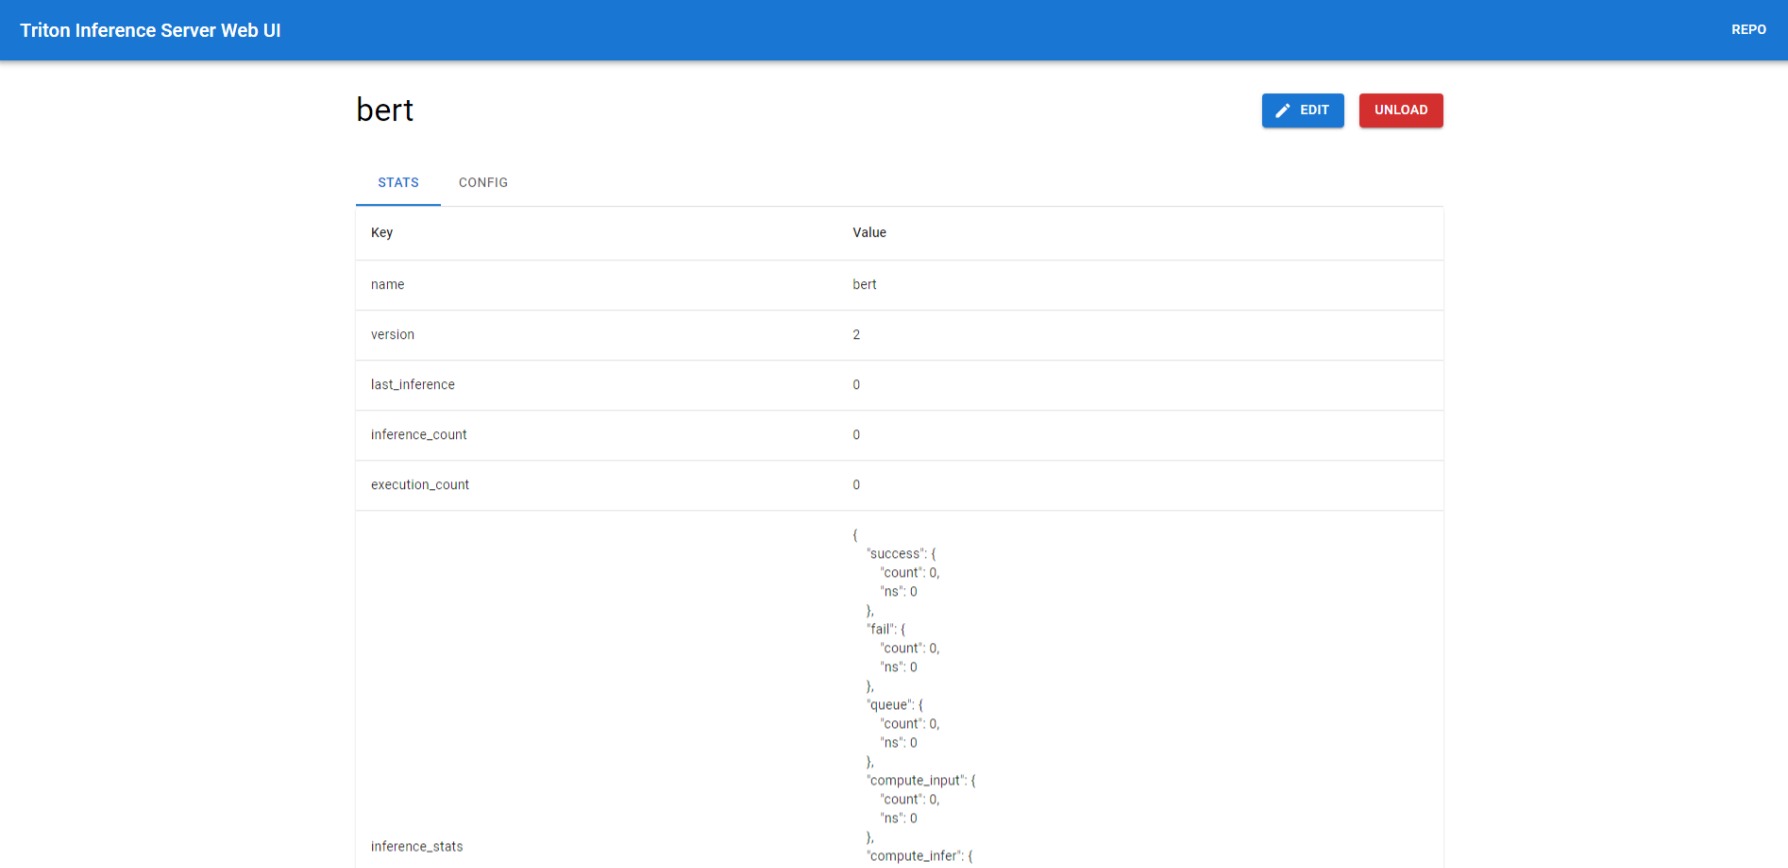The height and width of the screenshot is (868, 1788).
Task: Click the Key column header
Action: coord(382,232)
